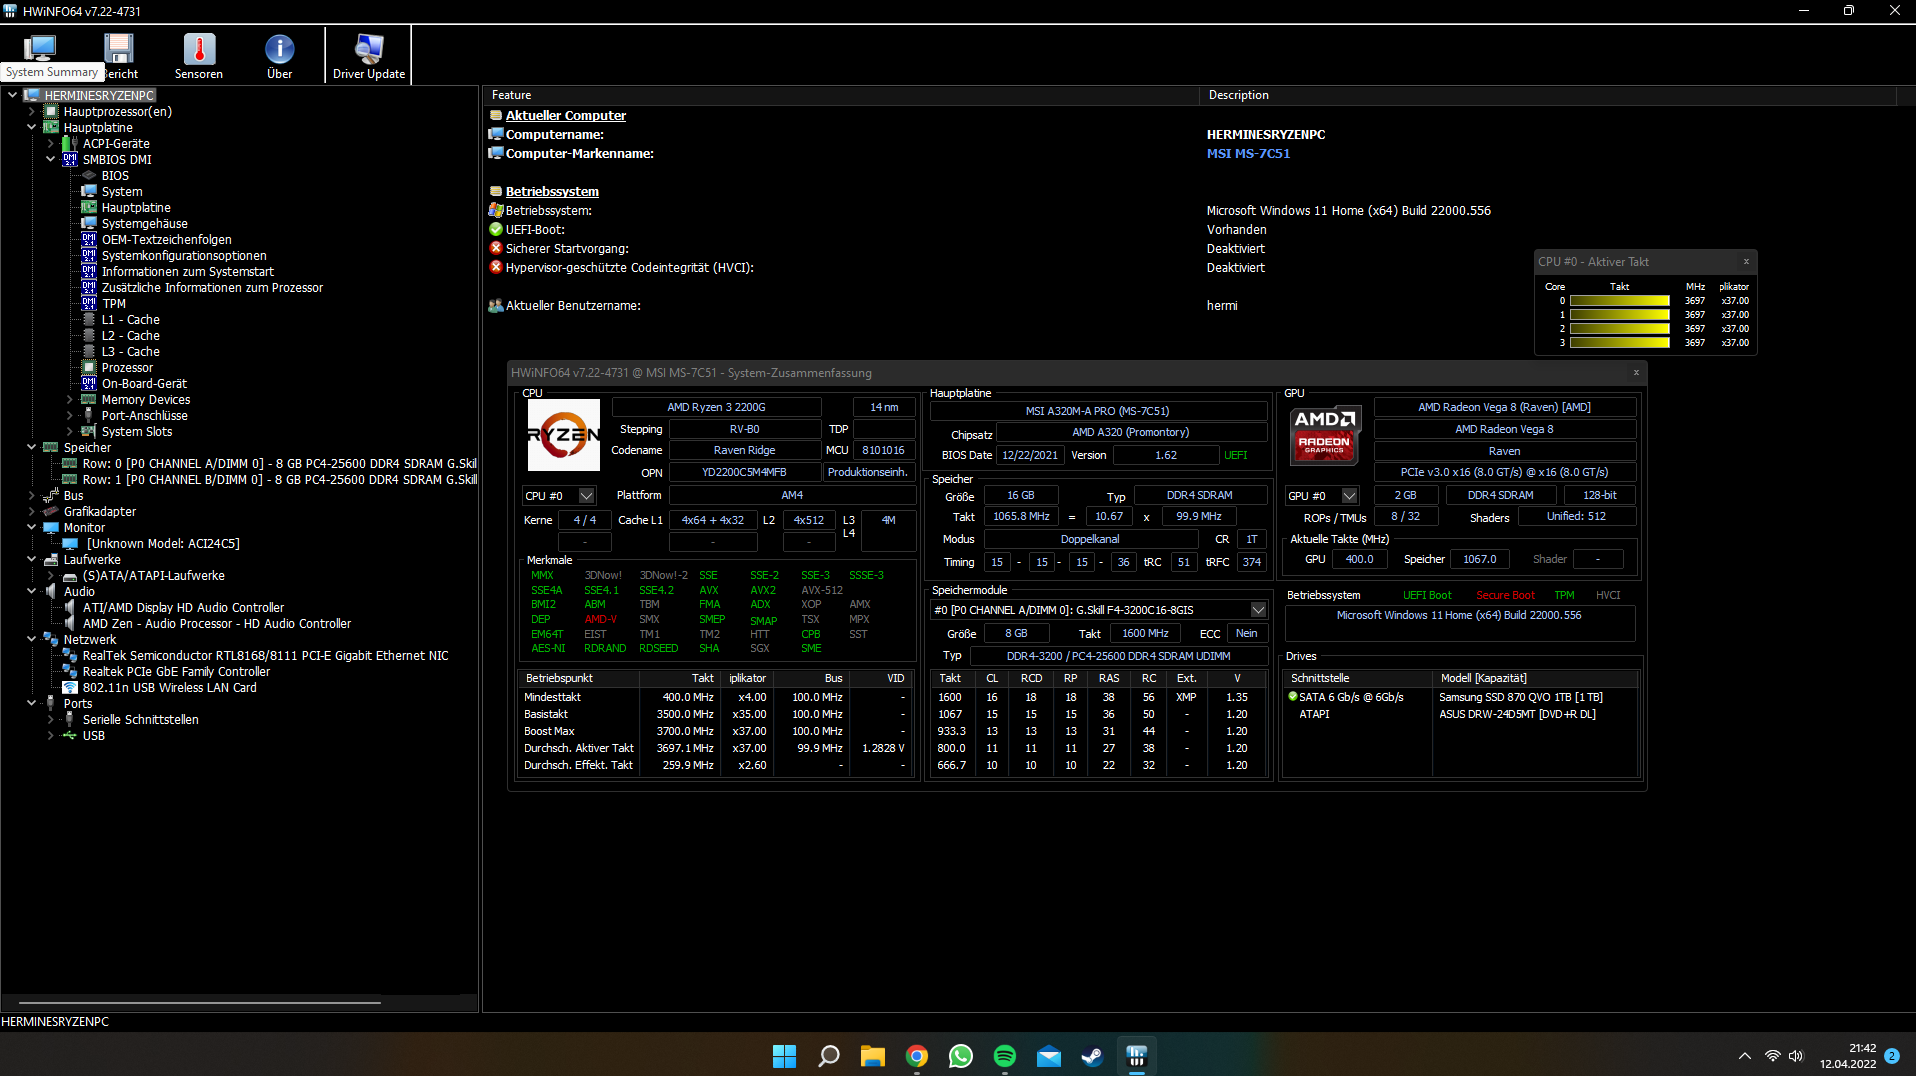Click the ASUS DRW-24D5MT drive entry
The image size is (1916, 1076).
point(1461,715)
